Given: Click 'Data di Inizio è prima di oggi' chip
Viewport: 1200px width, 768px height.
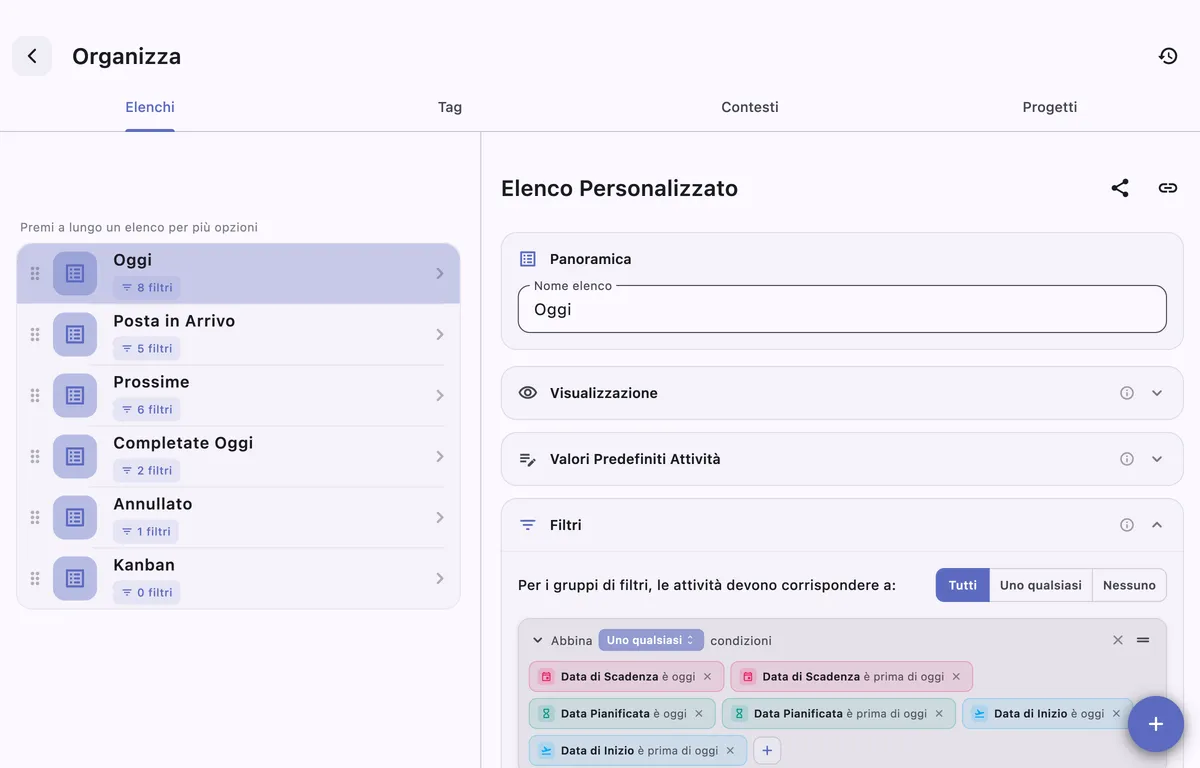Looking at the screenshot, I should tap(638, 751).
